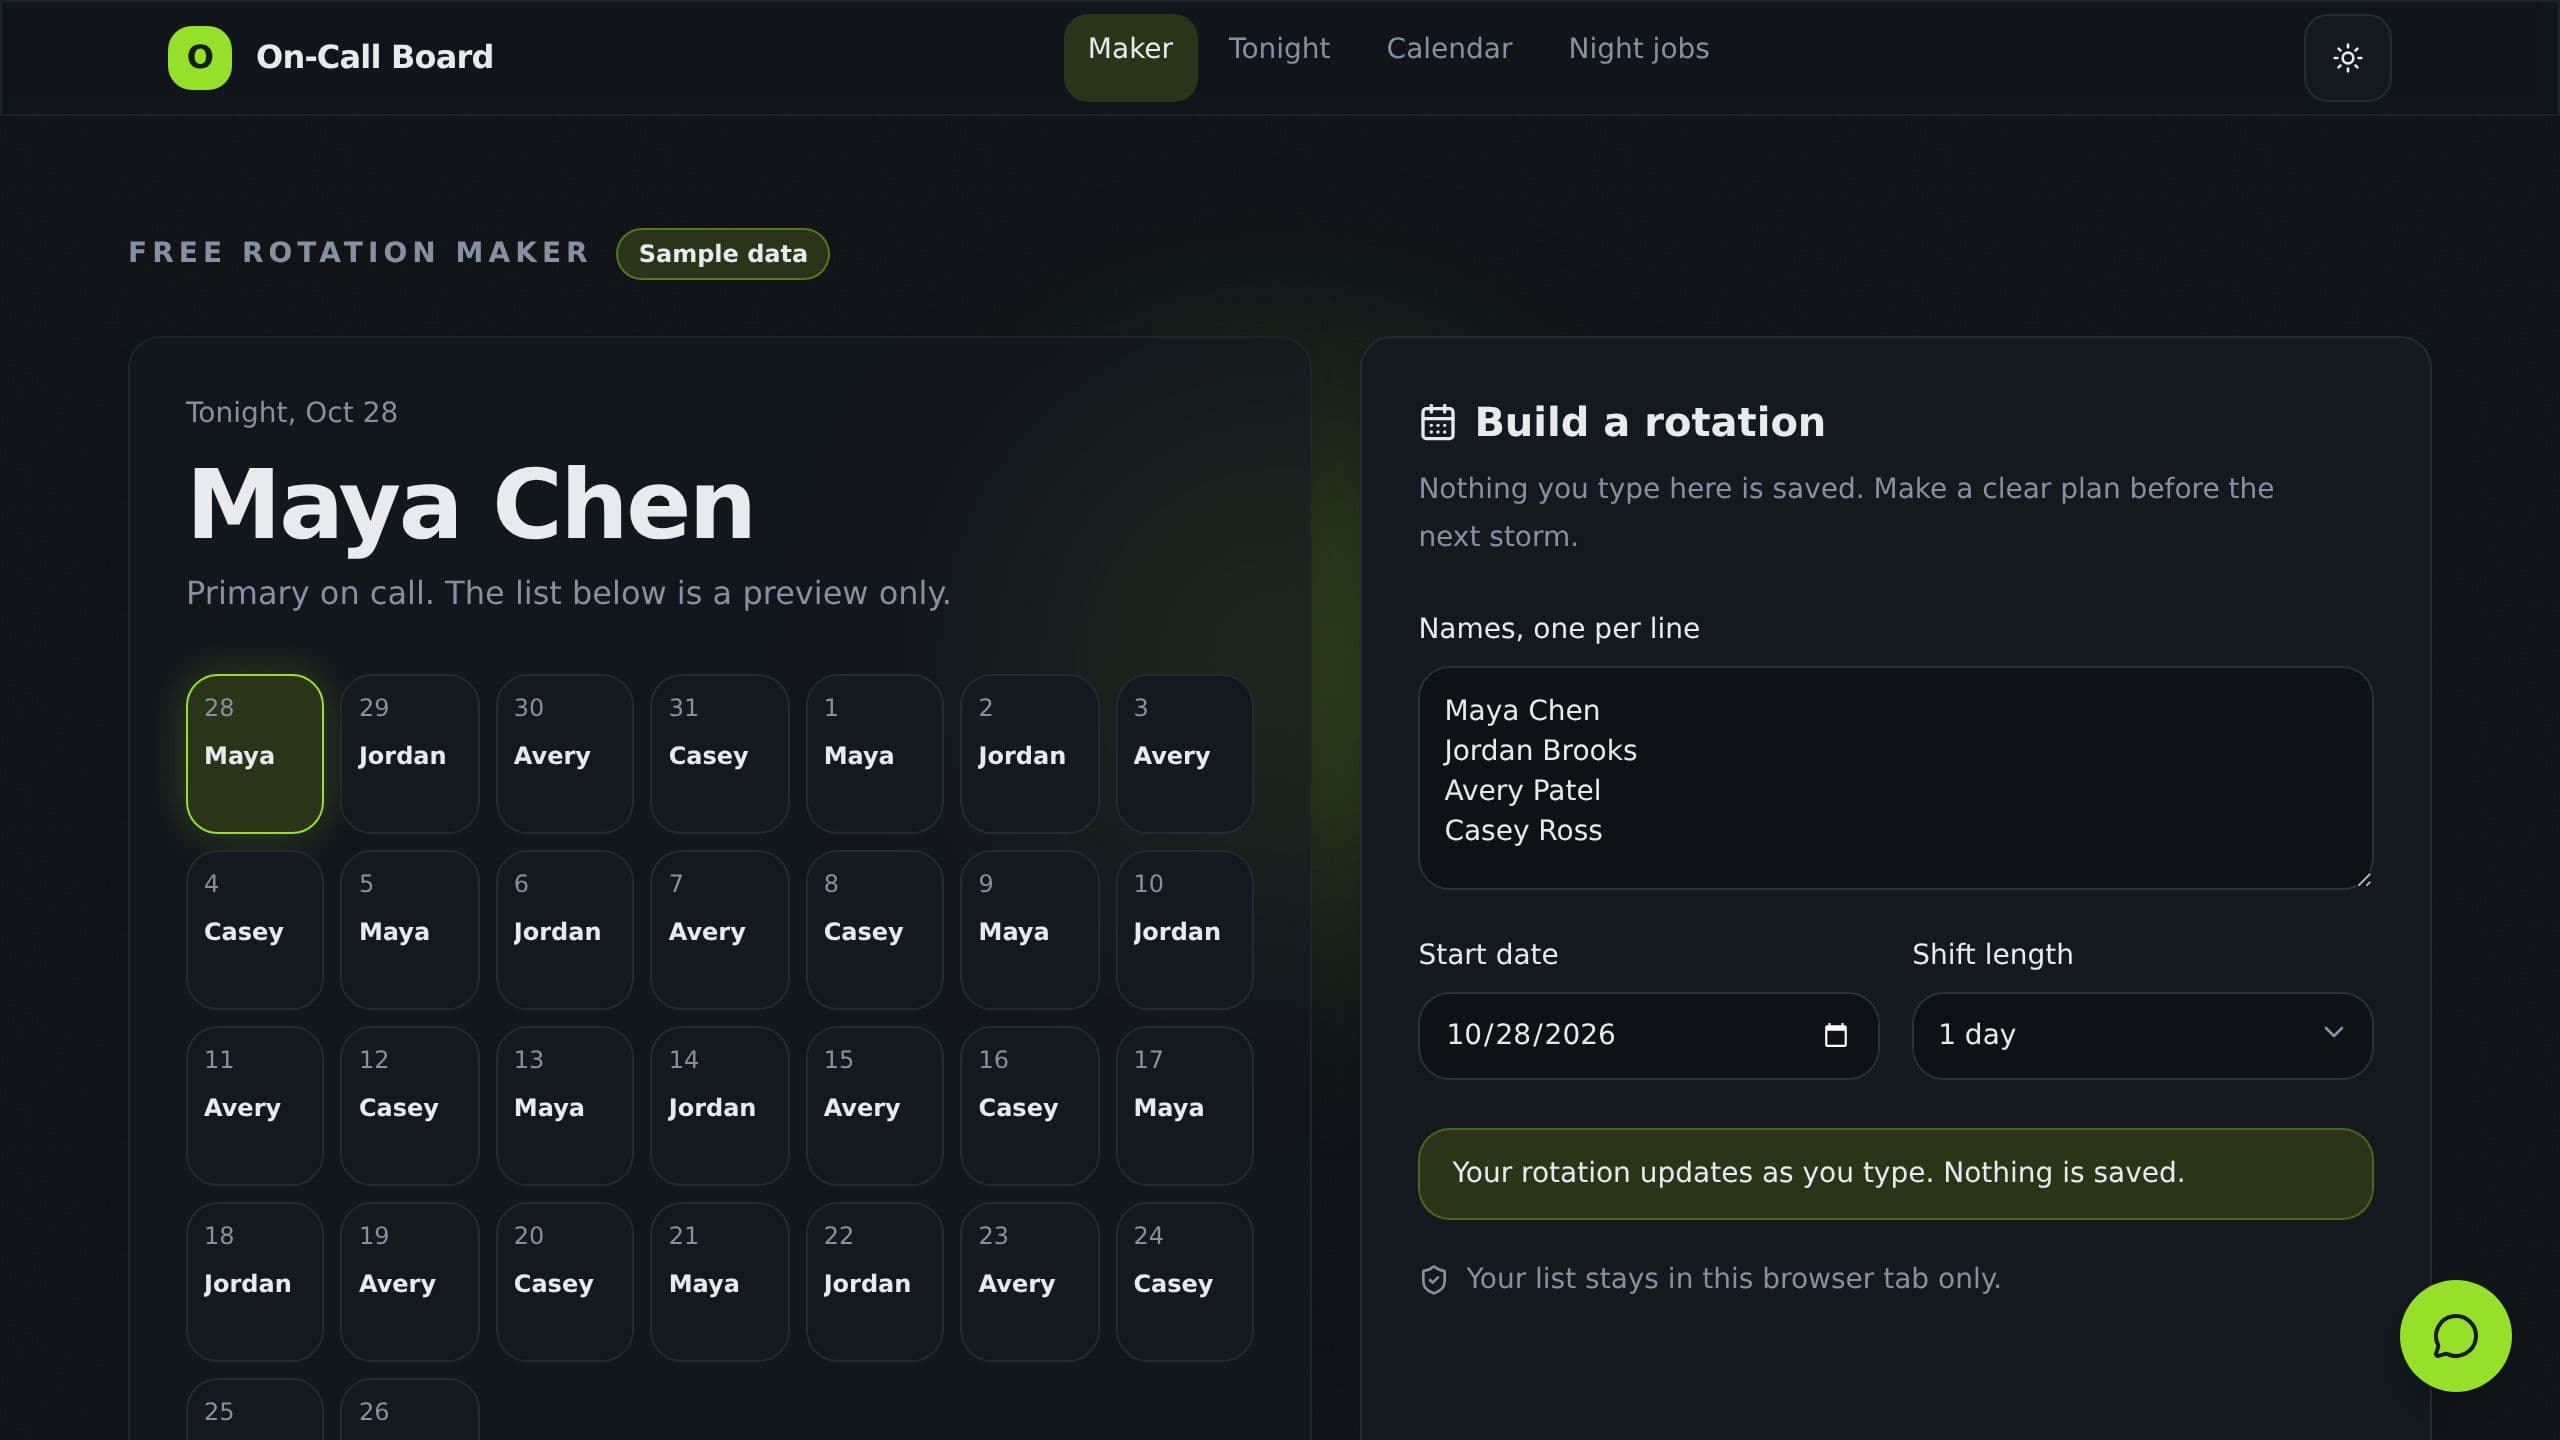2560x1440 pixels.
Task: Click 'Your list stays in this browser tab only'
Action: point(1733,1279)
